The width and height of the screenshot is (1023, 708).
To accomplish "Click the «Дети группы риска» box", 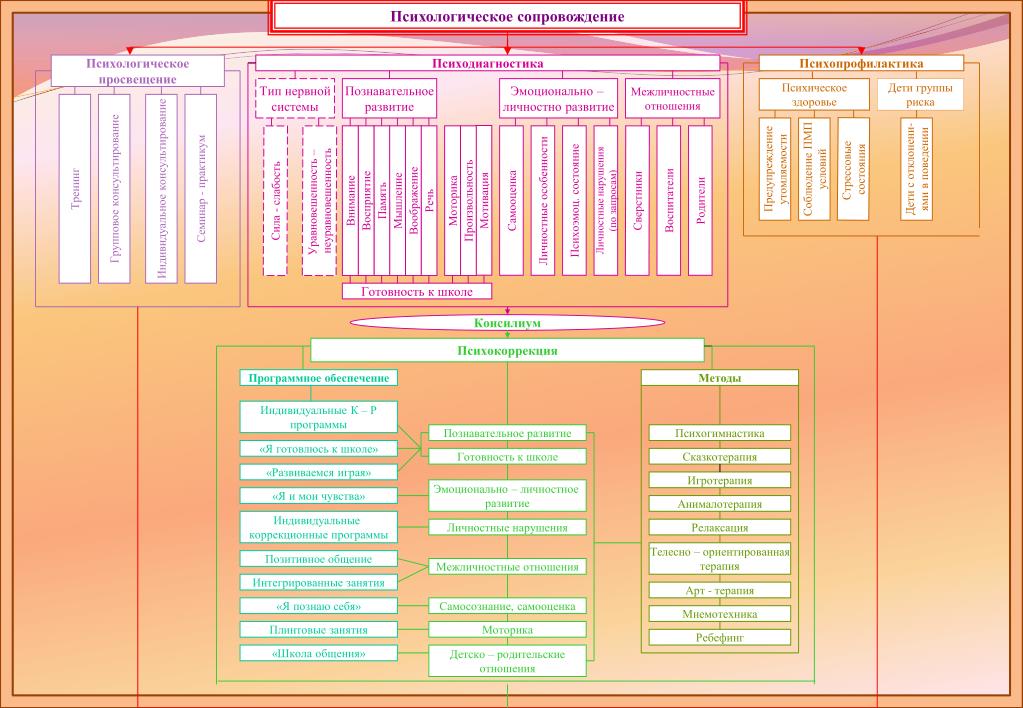I will click(920, 95).
